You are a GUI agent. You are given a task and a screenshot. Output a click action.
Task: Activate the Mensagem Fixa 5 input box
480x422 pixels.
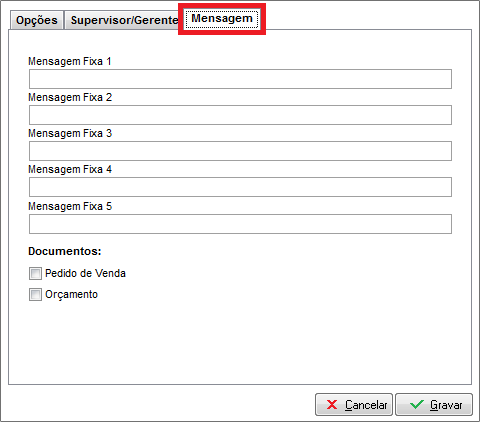(240, 224)
